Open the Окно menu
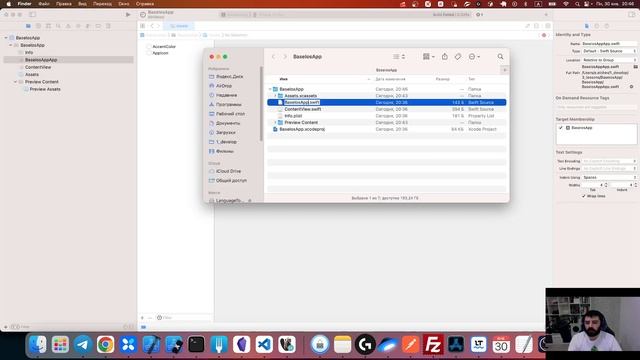640x360 pixels. click(x=124, y=4)
